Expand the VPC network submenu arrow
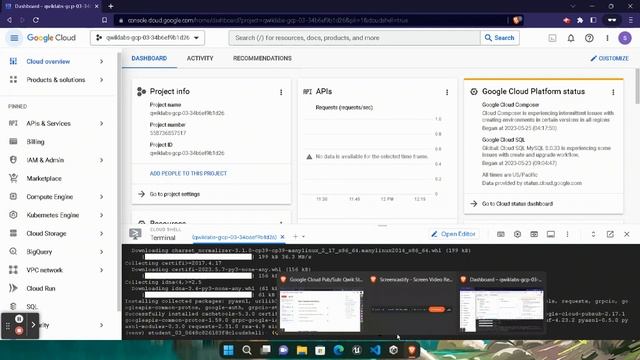640x360 pixels. (x=101, y=270)
